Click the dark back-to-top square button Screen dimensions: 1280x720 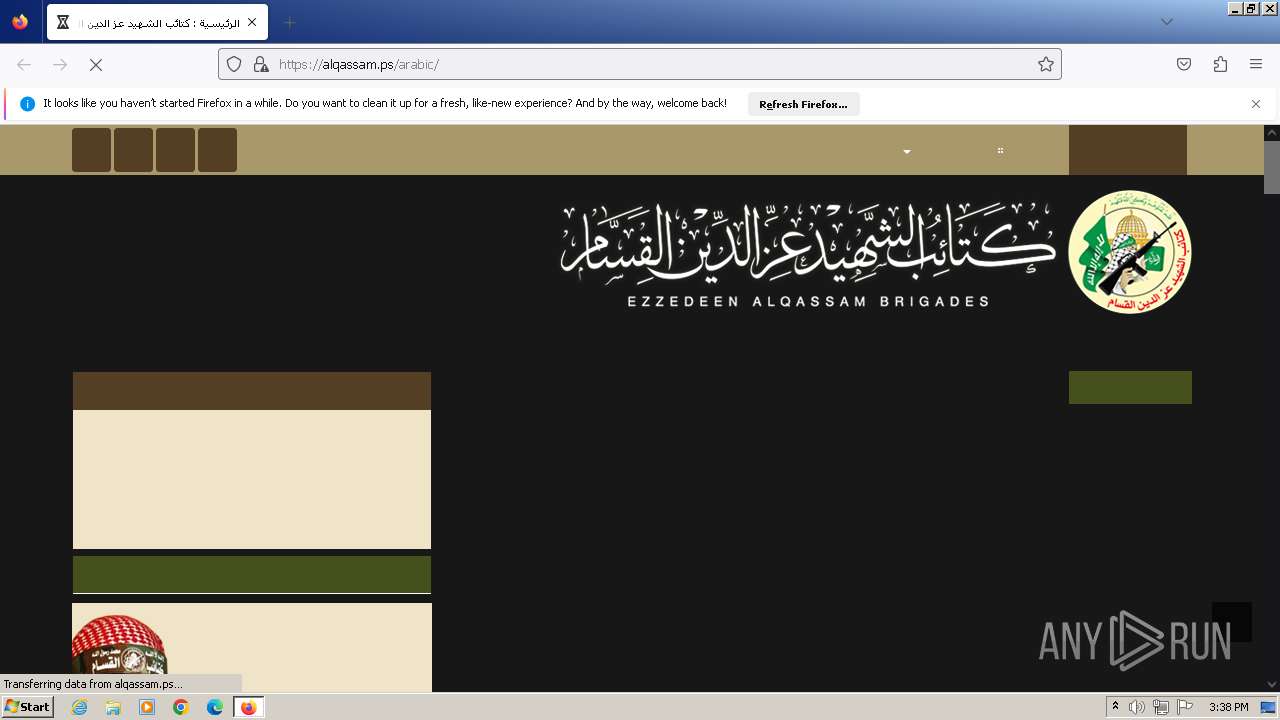(1232, 622)
